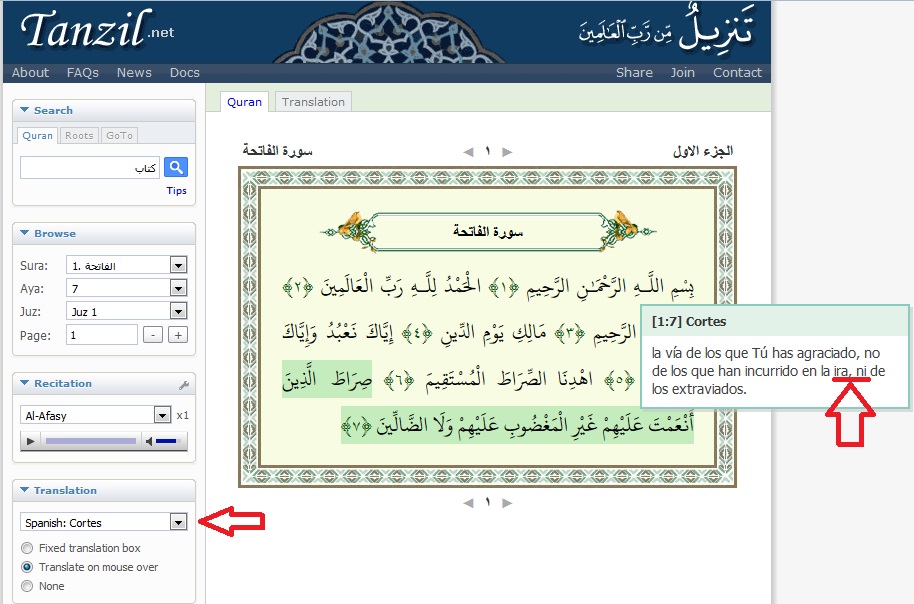Click the Tanzil.net logo
This screenshot has width=914, height=604.
[x=97, y=29]
